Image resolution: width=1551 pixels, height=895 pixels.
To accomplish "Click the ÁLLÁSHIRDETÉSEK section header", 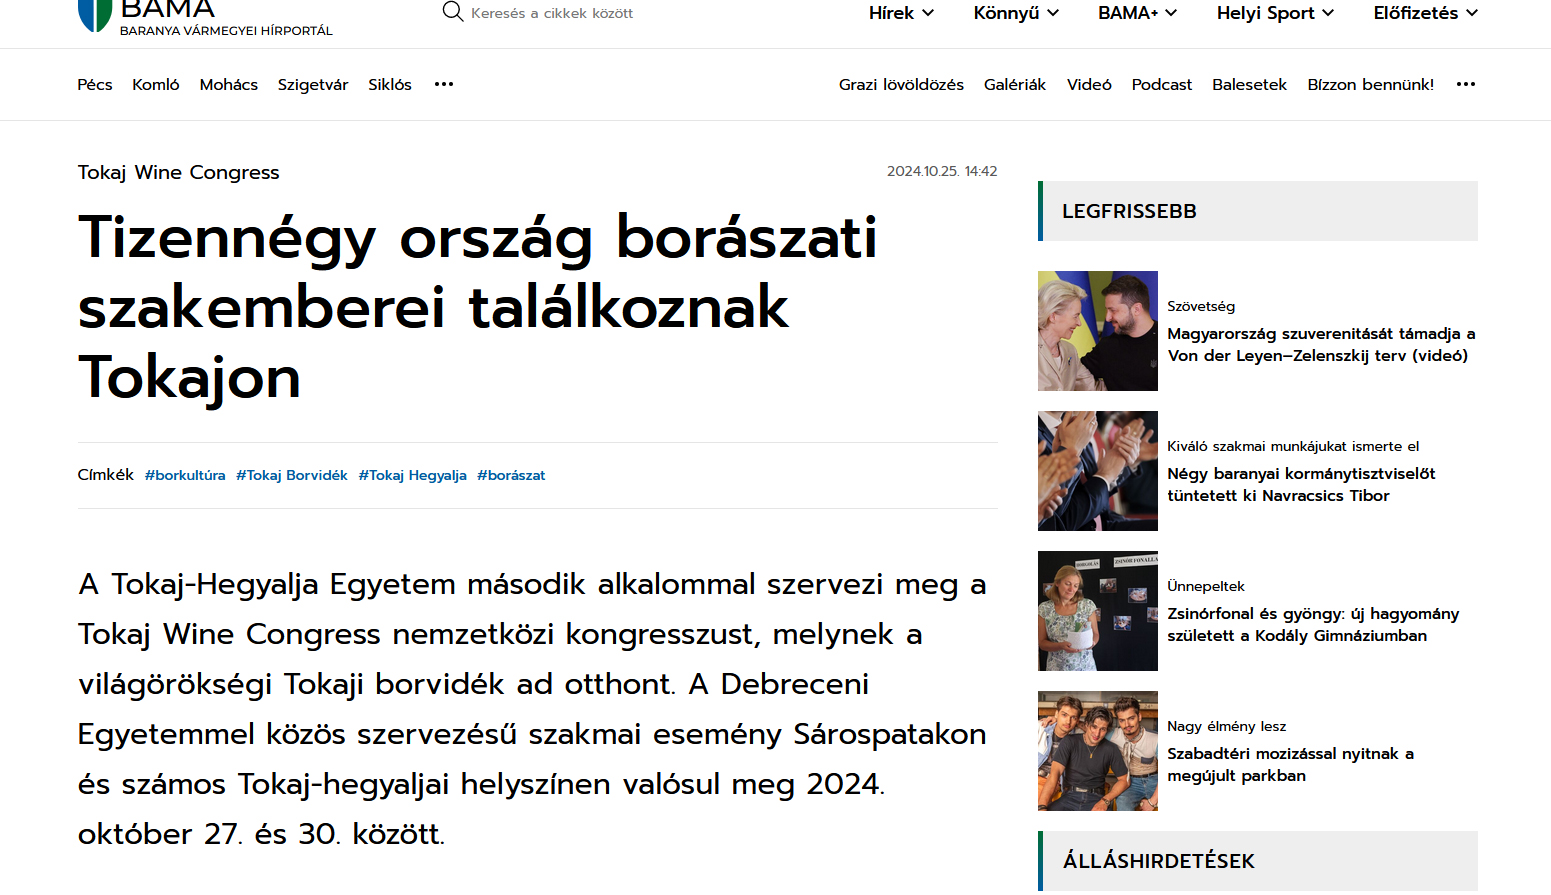I will click(x=1258, y=861).
